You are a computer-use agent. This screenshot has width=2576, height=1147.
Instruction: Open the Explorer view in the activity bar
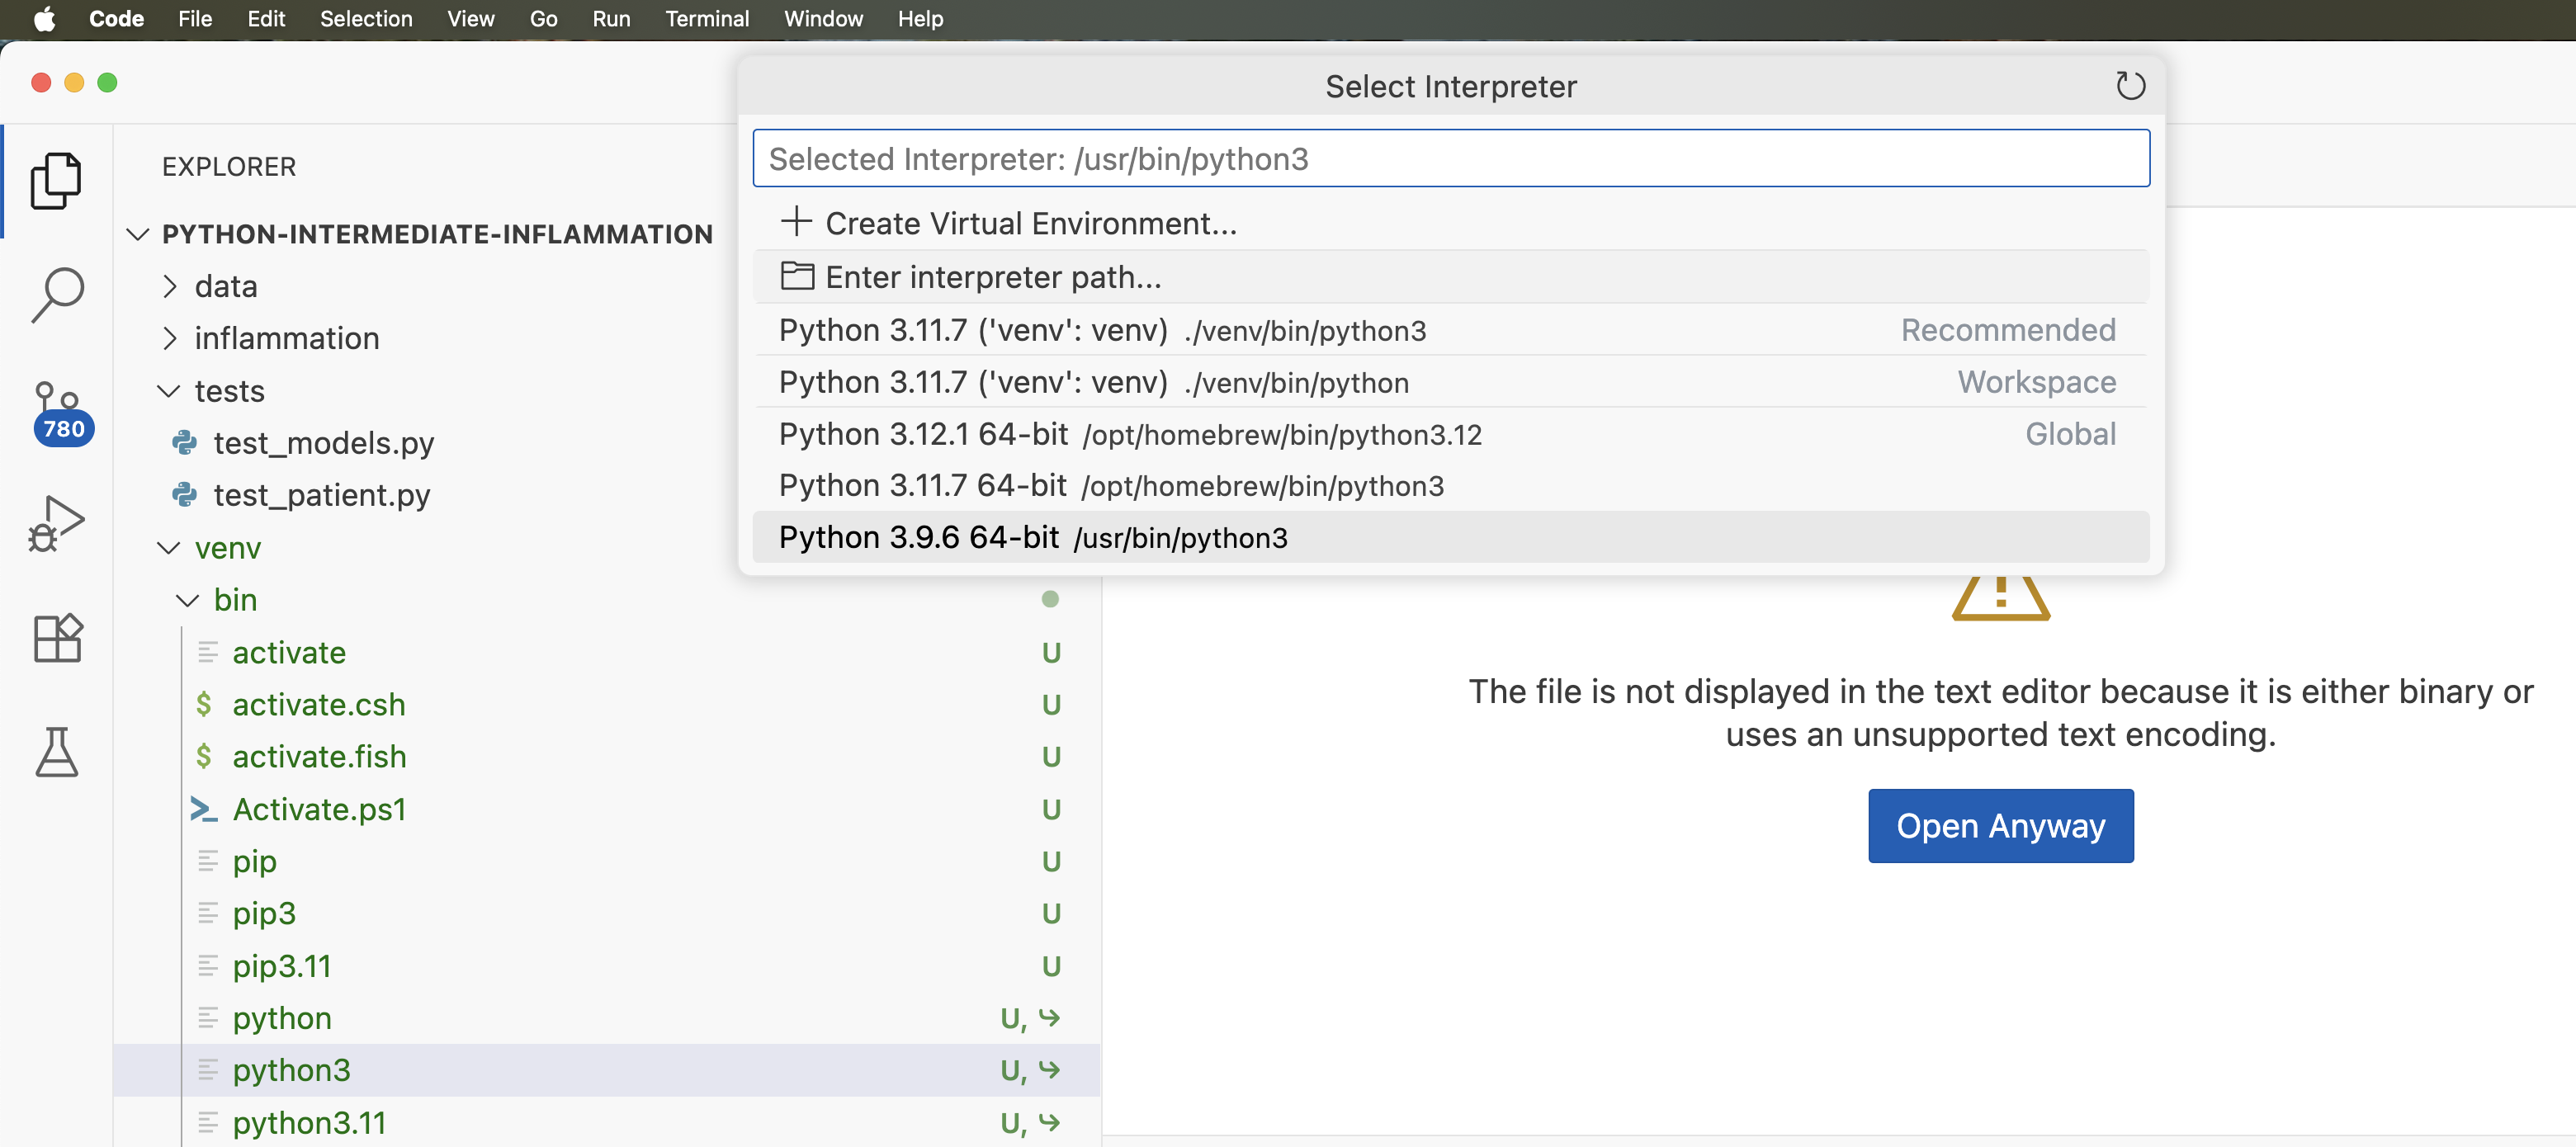point(57,181)
